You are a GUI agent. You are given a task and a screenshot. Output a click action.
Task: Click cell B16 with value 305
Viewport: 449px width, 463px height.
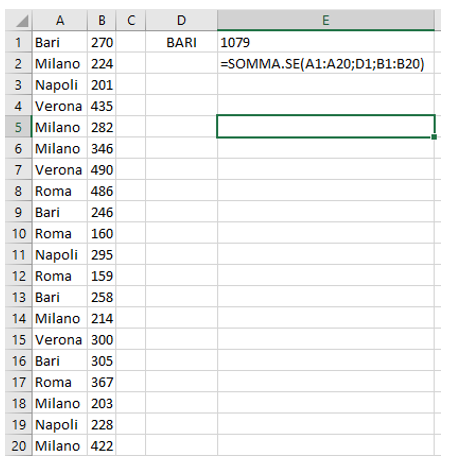point(102,360)
